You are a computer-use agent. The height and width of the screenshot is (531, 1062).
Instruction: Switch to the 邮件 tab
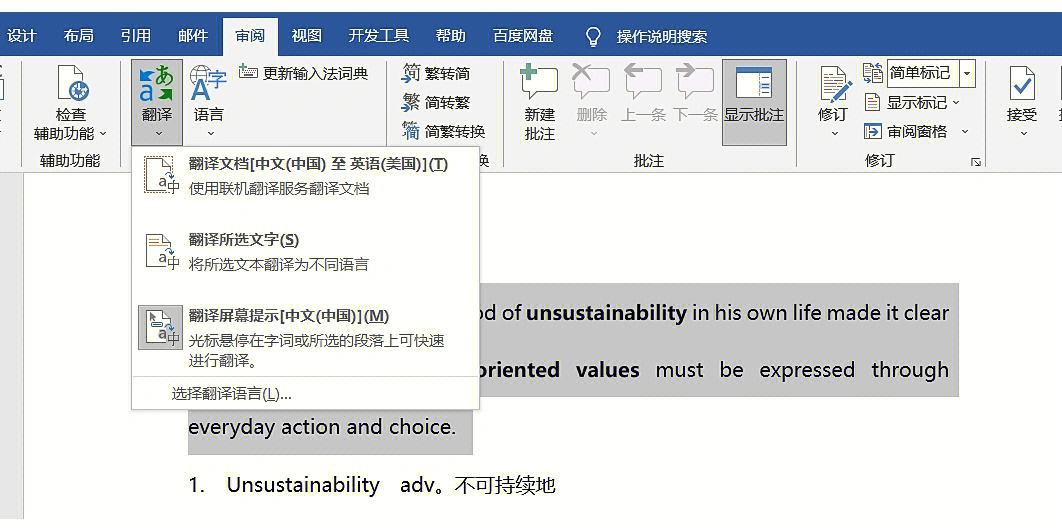click(193, 36)
